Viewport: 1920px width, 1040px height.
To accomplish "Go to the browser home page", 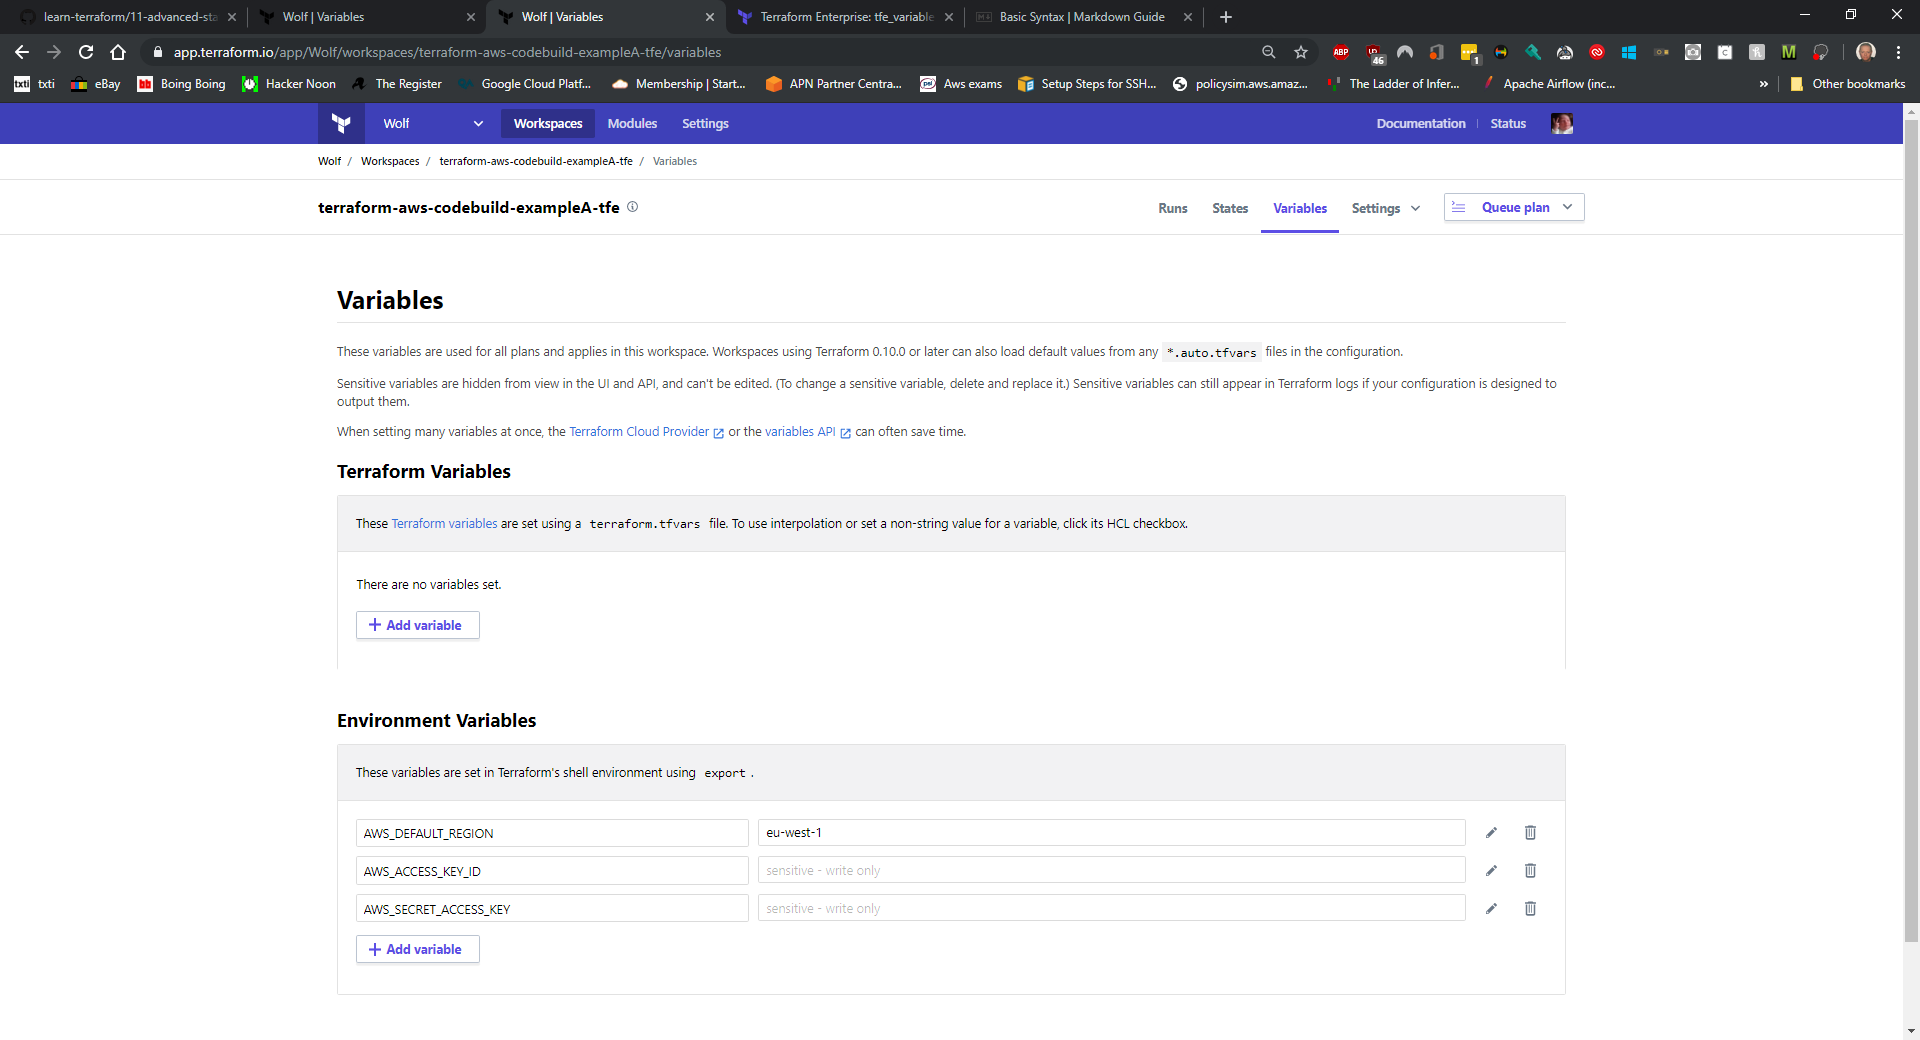I will (x=118, y=52).
